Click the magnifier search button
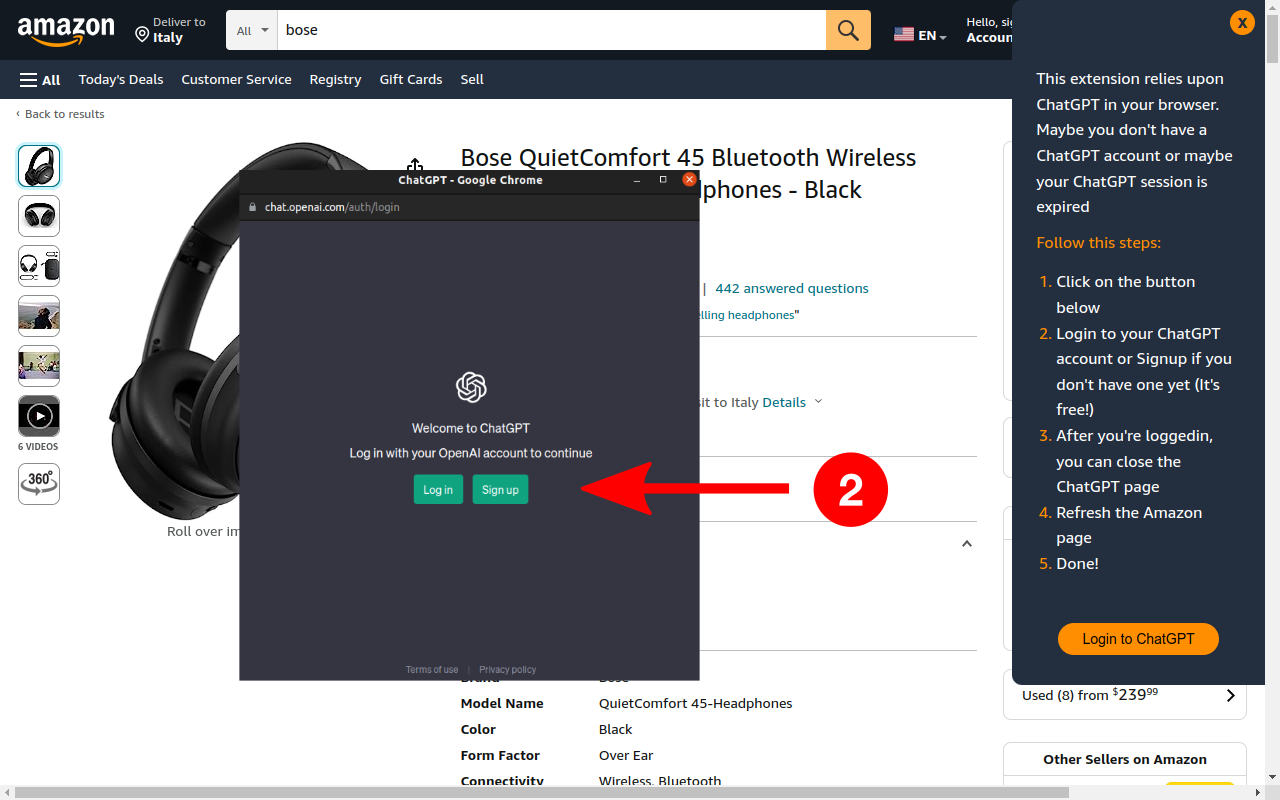The height and width of the screenshot is (800, 1280). (x=848, y=30)
